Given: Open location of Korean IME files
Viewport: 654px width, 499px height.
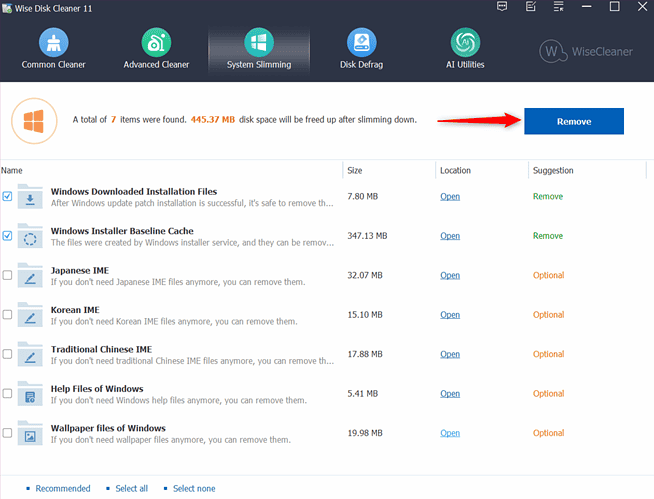Looking at the screenshot, I should coord(450,315).
